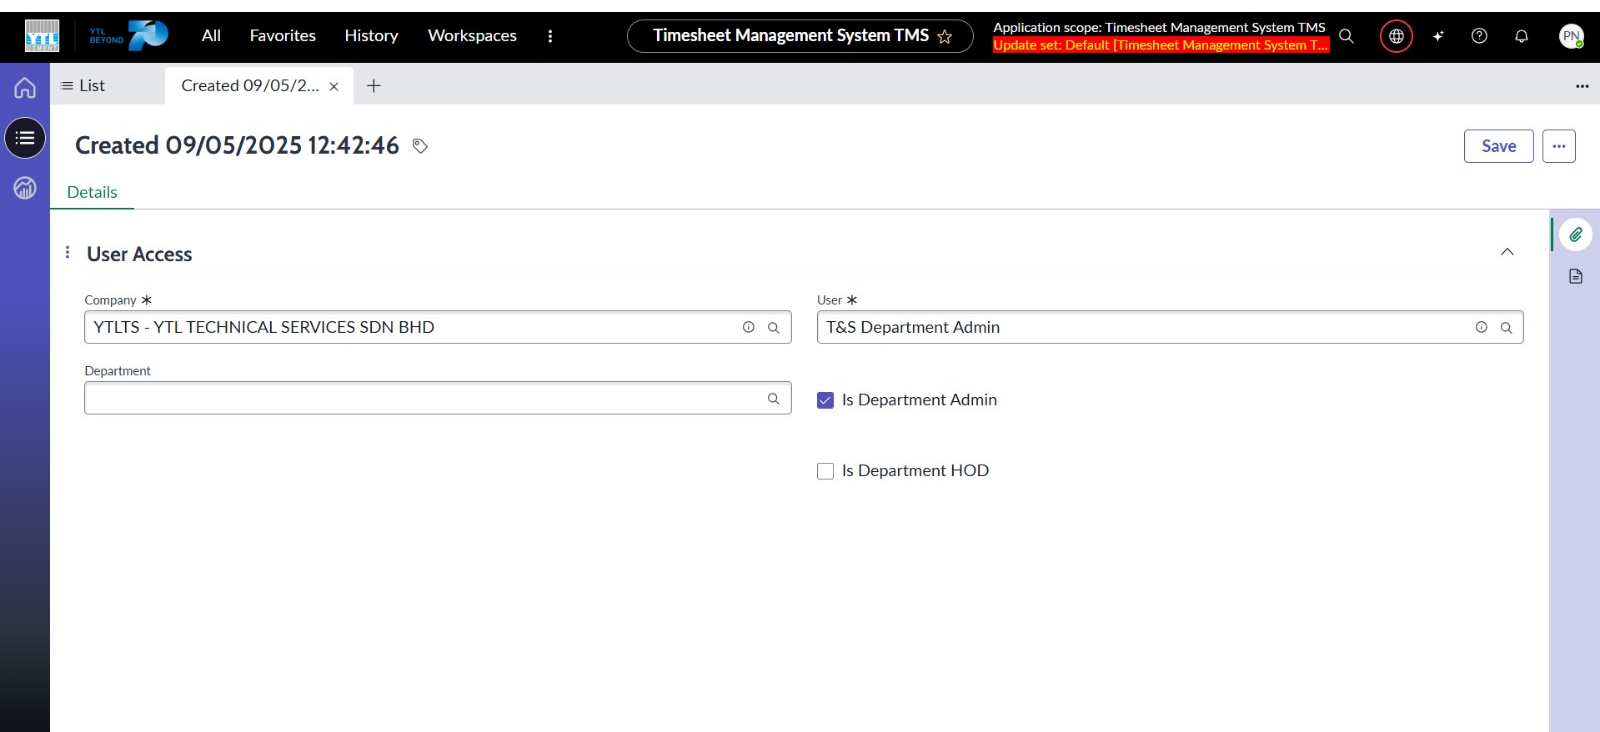Click the search magnifier in top header
The image size is (1600, 732).
tap(1346, 36)
